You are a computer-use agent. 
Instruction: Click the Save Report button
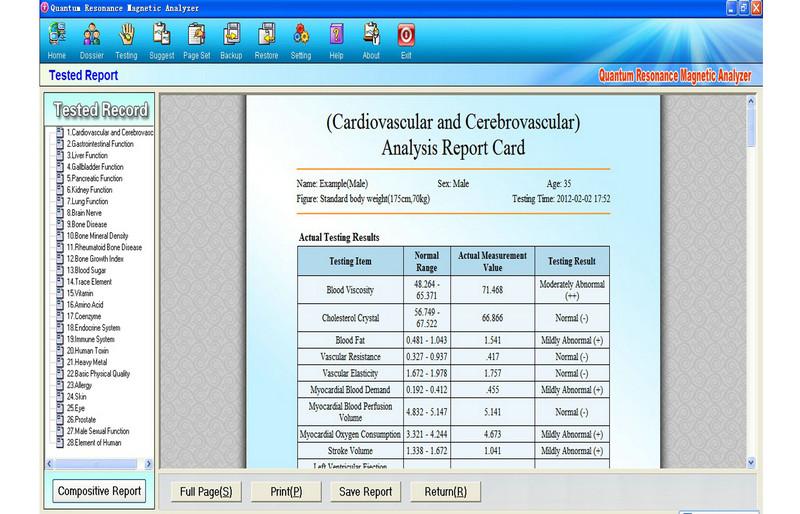(366, 492)
